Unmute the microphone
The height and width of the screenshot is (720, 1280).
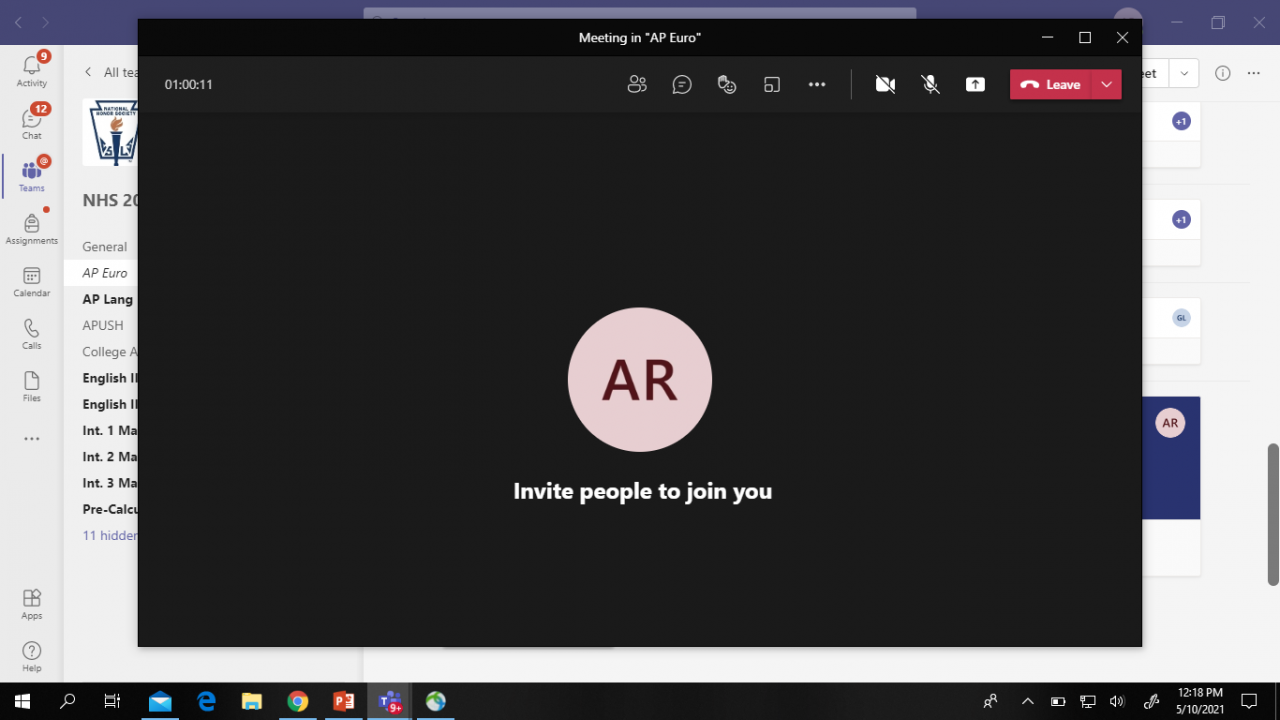[931, 85]
